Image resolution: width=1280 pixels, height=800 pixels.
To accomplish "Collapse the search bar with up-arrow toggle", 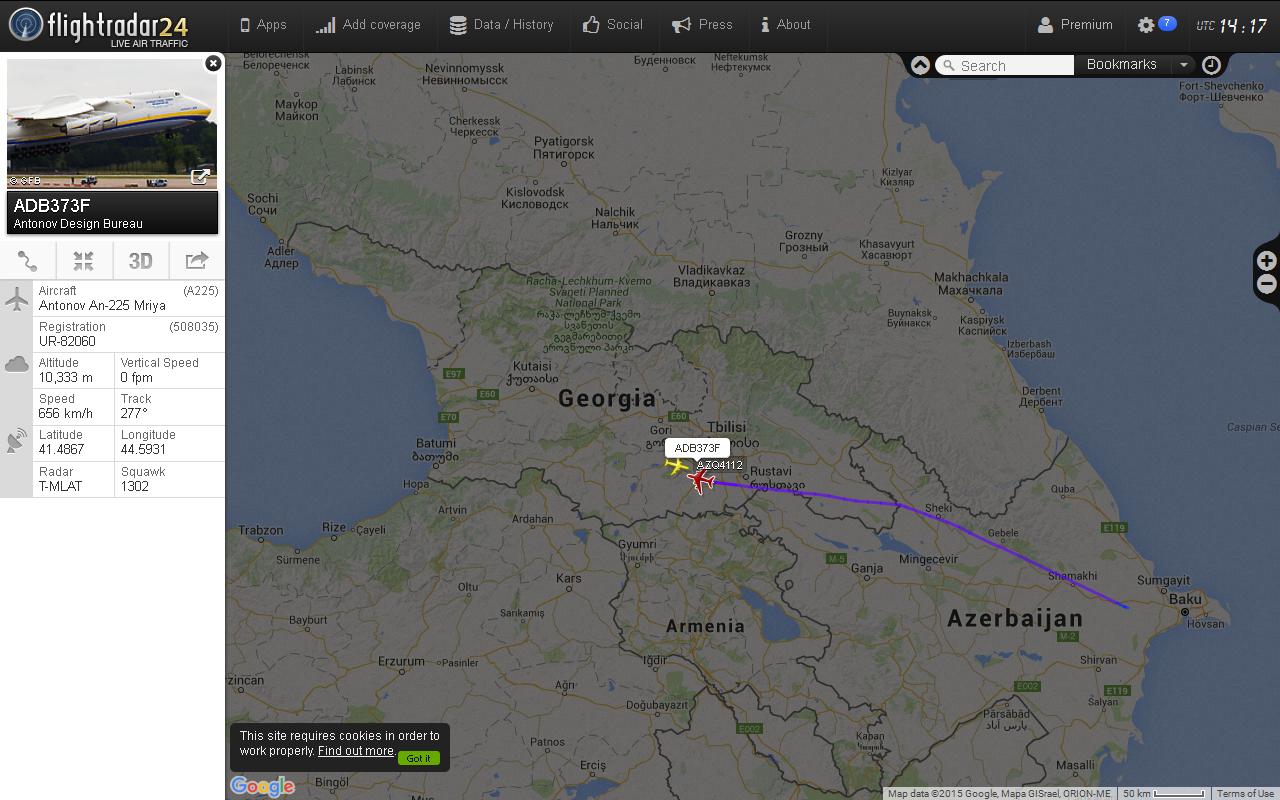I will click(920, 65).
